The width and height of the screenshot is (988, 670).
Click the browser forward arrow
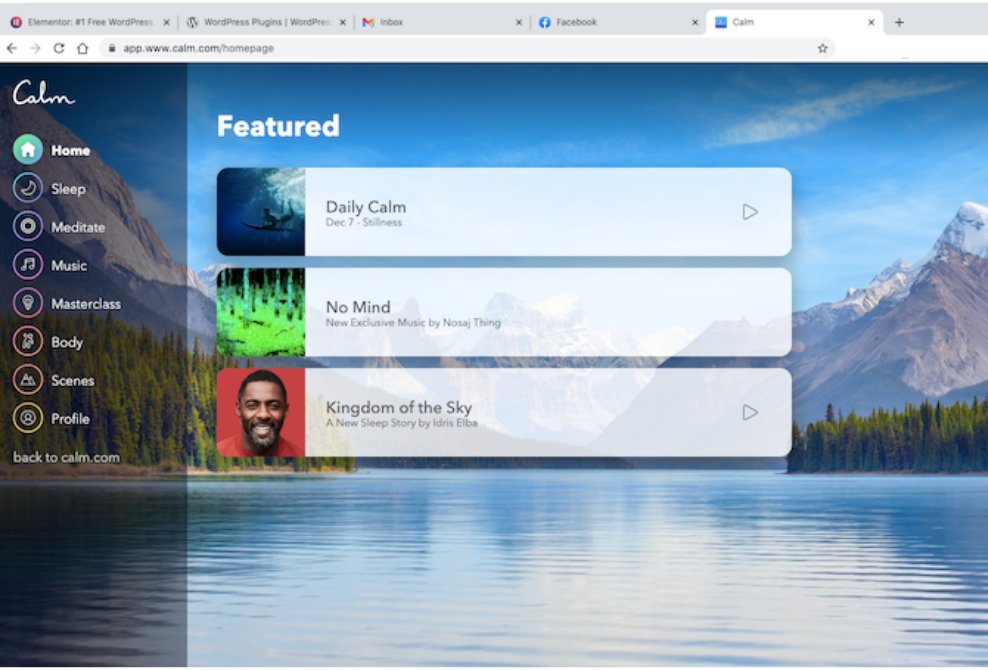pos(35,48)
